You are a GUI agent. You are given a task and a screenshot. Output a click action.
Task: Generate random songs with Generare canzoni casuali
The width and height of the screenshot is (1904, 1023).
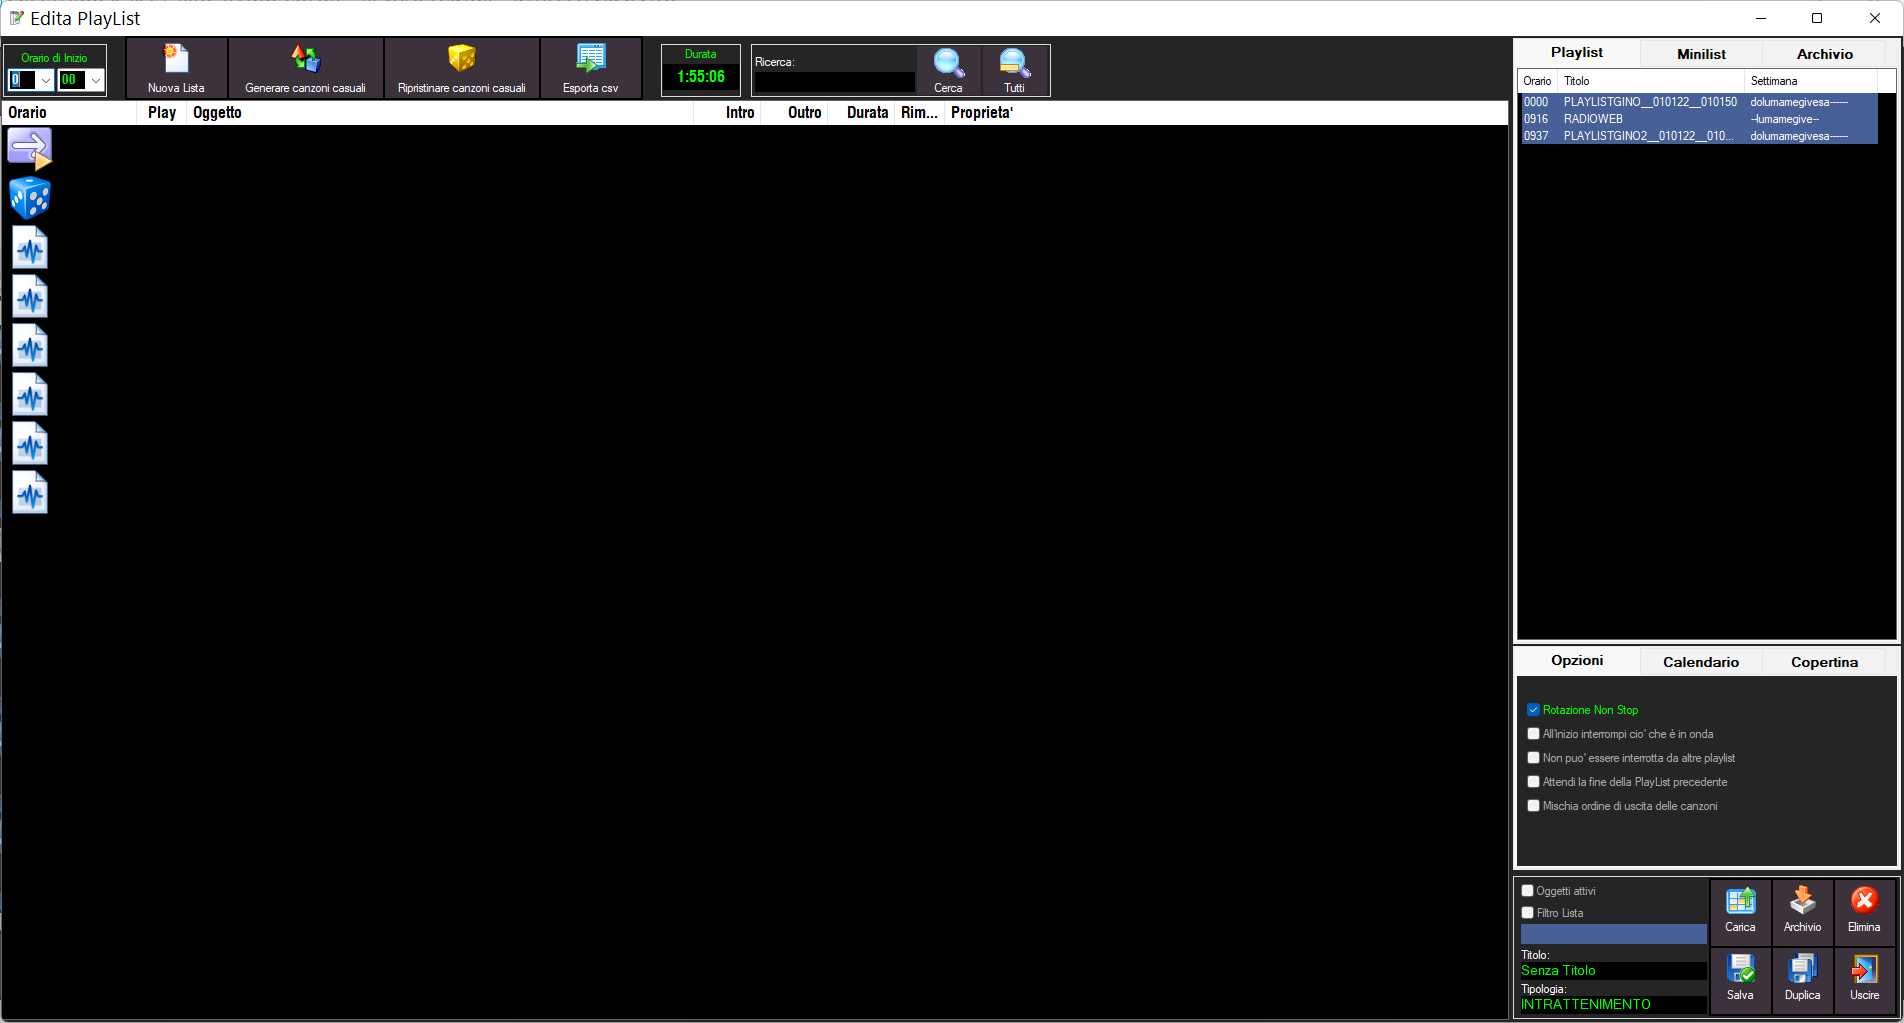click(x=305, y=68)
